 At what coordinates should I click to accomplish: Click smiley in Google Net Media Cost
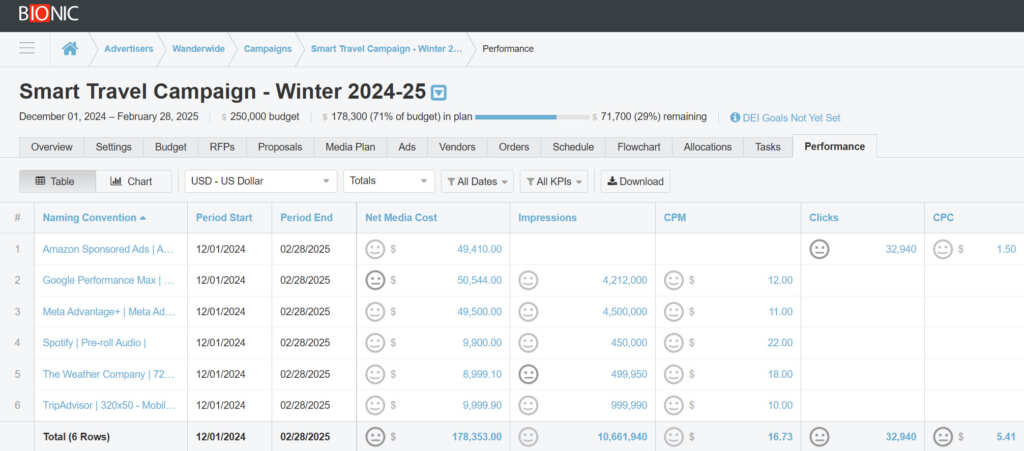click(x=375, y=281)
